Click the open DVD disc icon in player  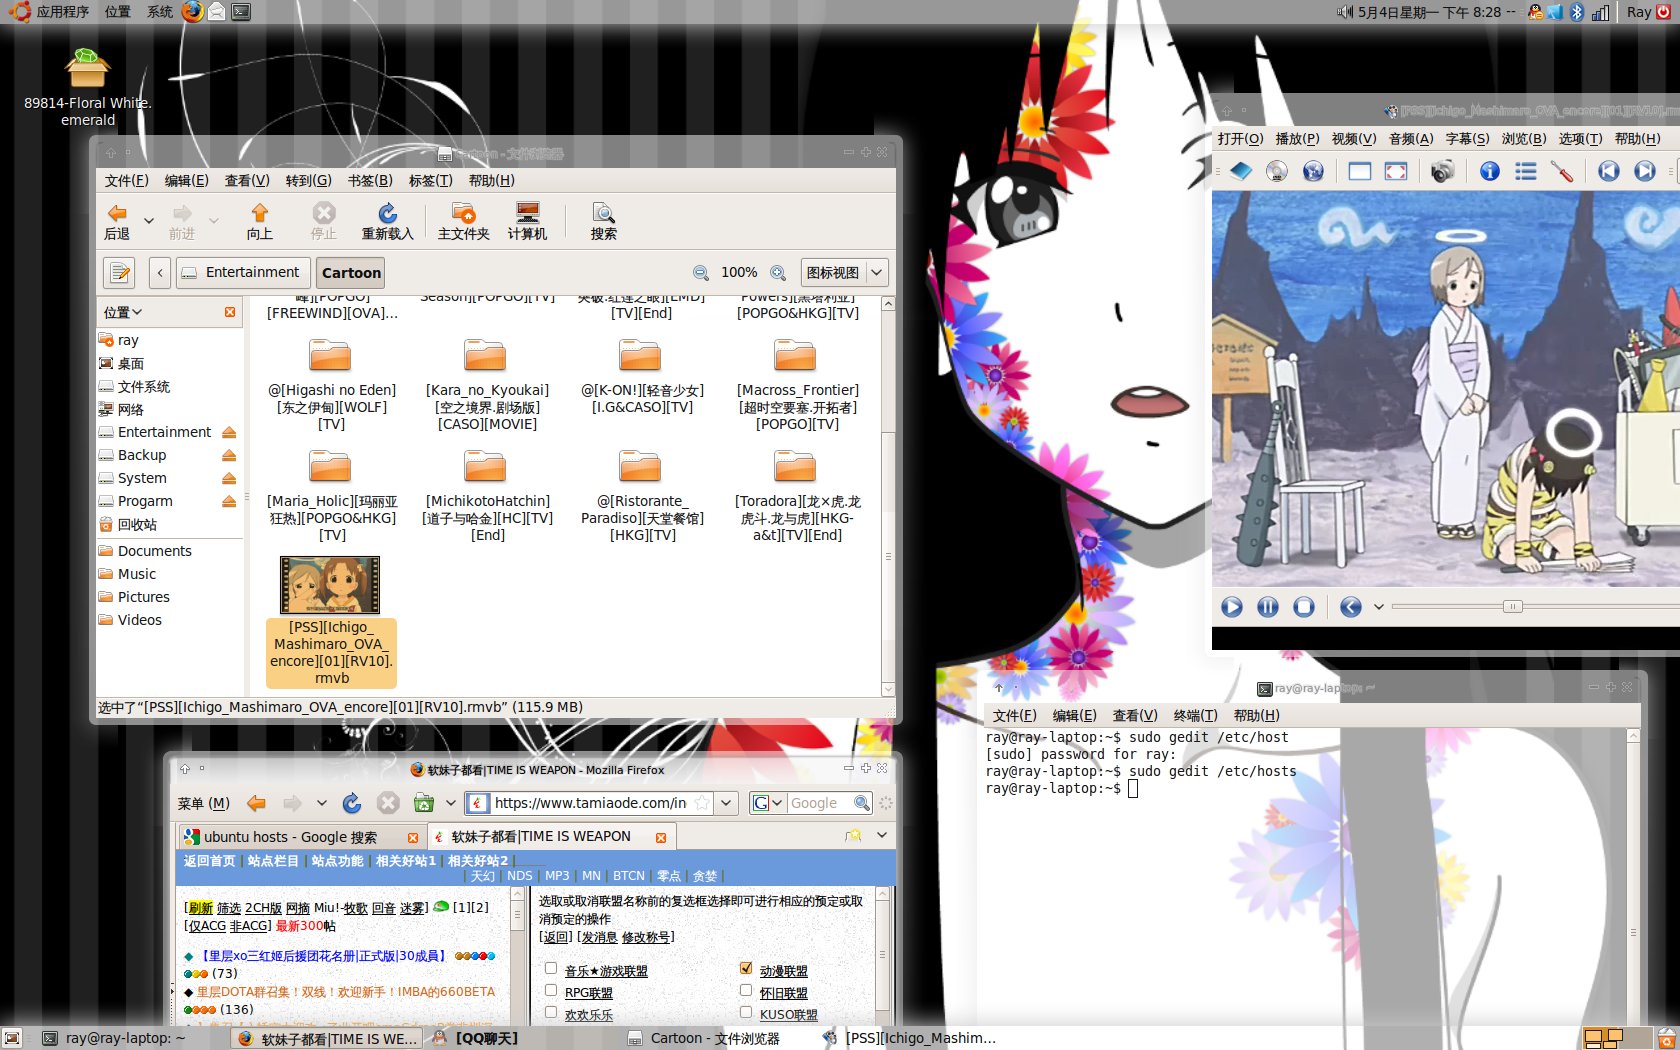click(x=1277, y=171)
